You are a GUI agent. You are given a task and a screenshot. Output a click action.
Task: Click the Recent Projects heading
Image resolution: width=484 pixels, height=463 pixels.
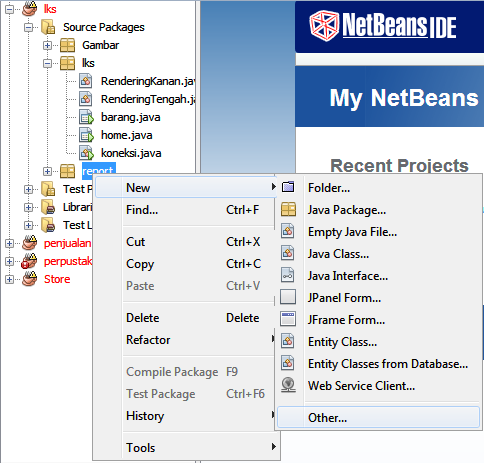click(x=399, y=165)
